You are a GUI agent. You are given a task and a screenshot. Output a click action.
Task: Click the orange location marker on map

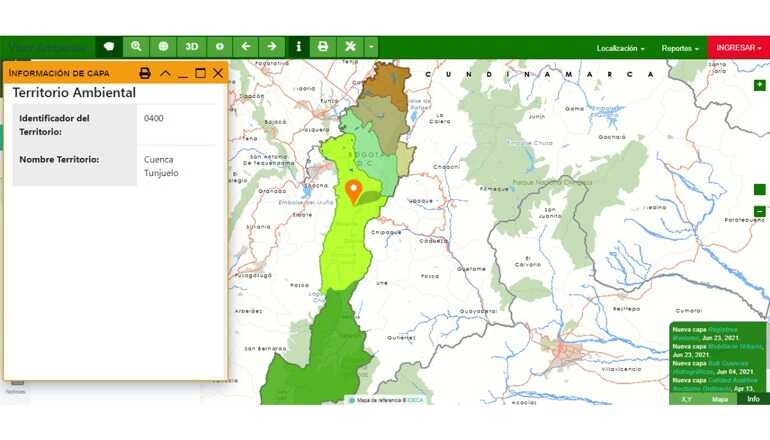(352, 190)
